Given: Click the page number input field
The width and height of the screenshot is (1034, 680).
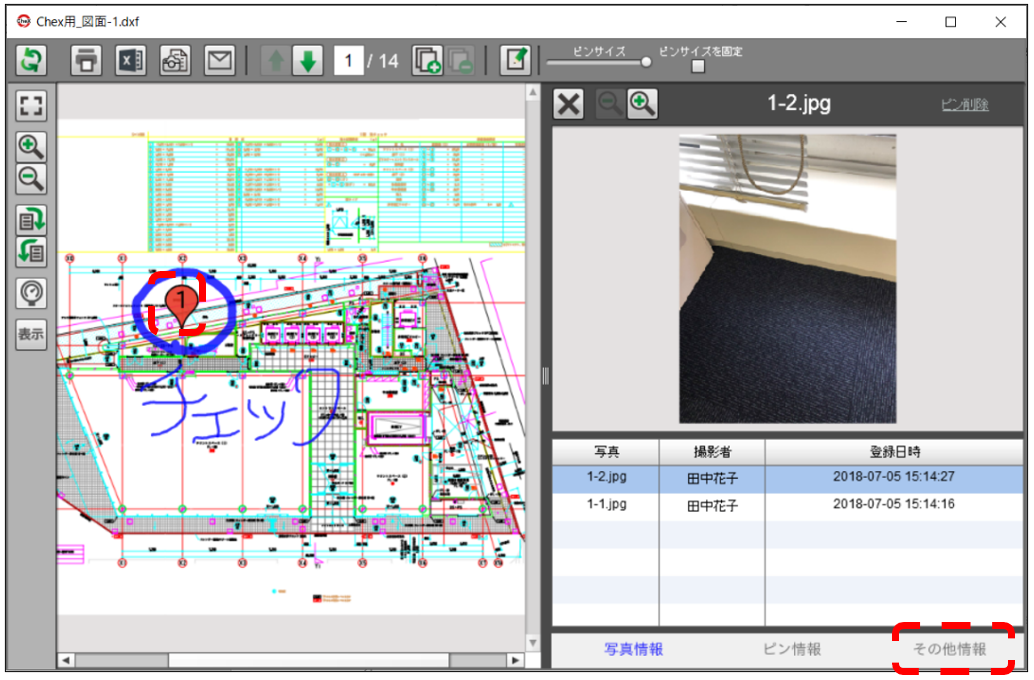Looking at the screenshot, I should 347,61.
